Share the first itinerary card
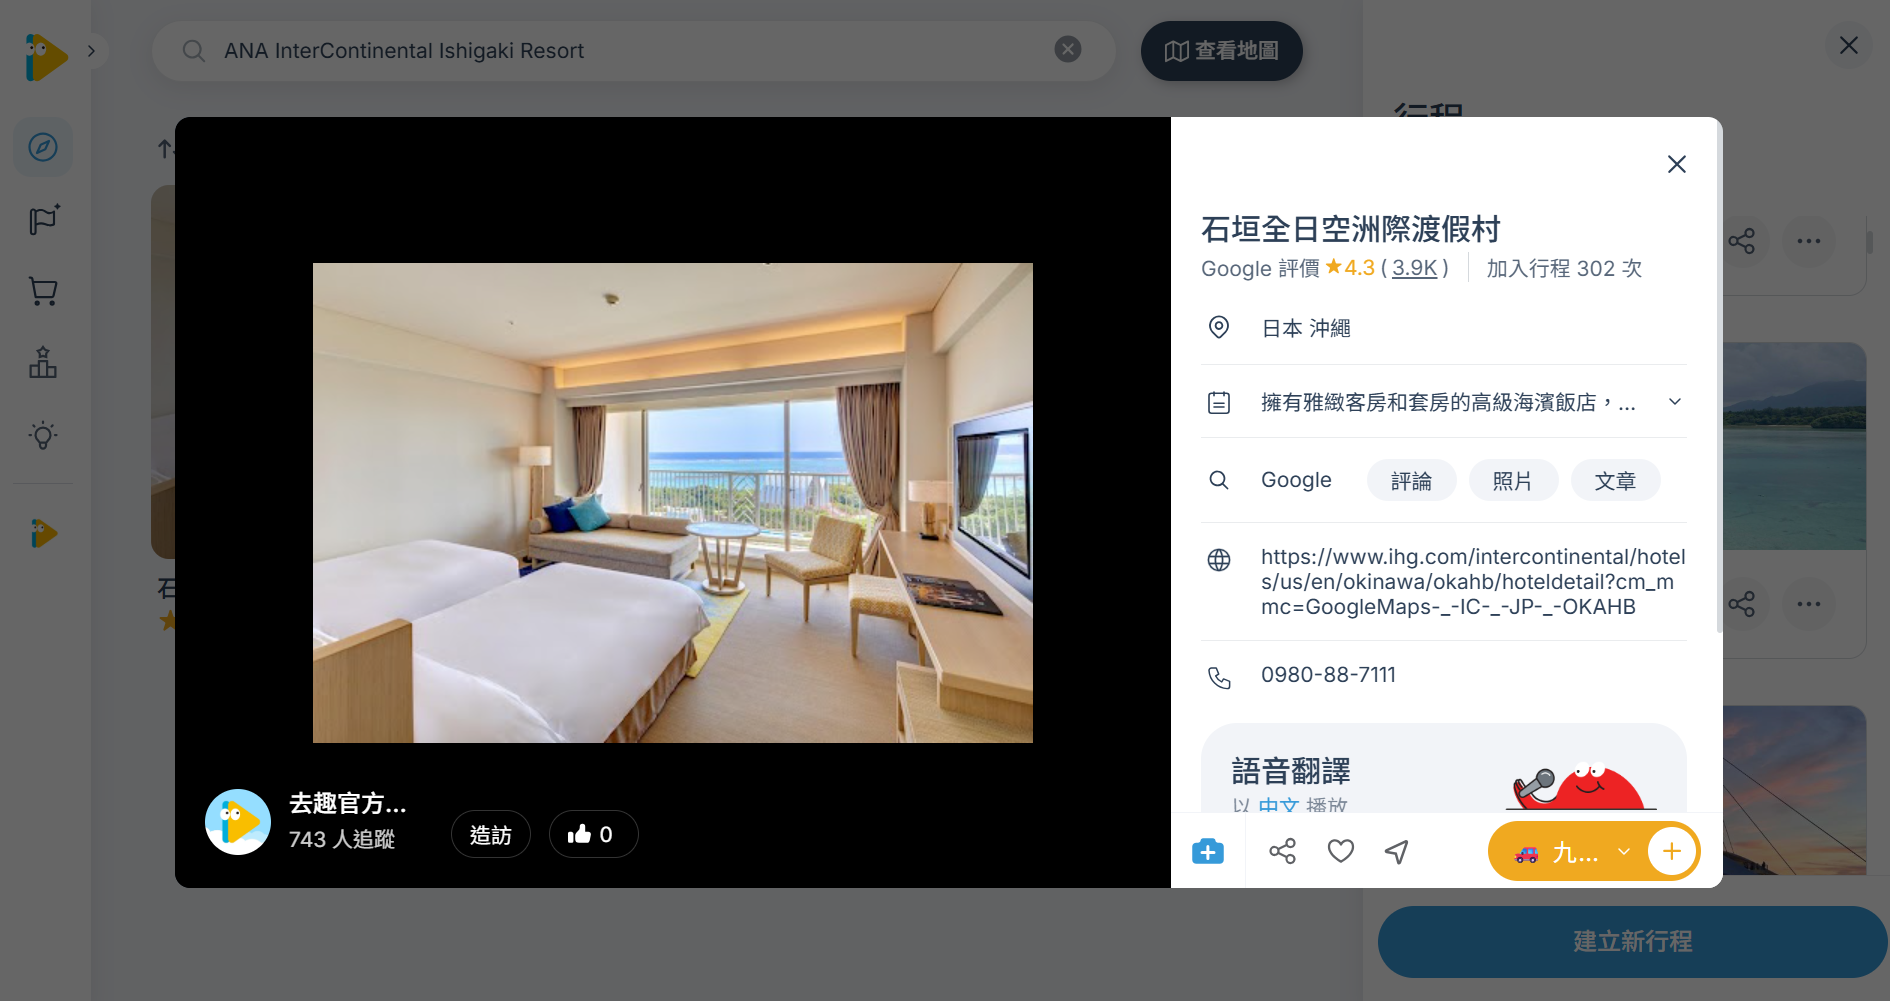 [x=1742, y=241]
